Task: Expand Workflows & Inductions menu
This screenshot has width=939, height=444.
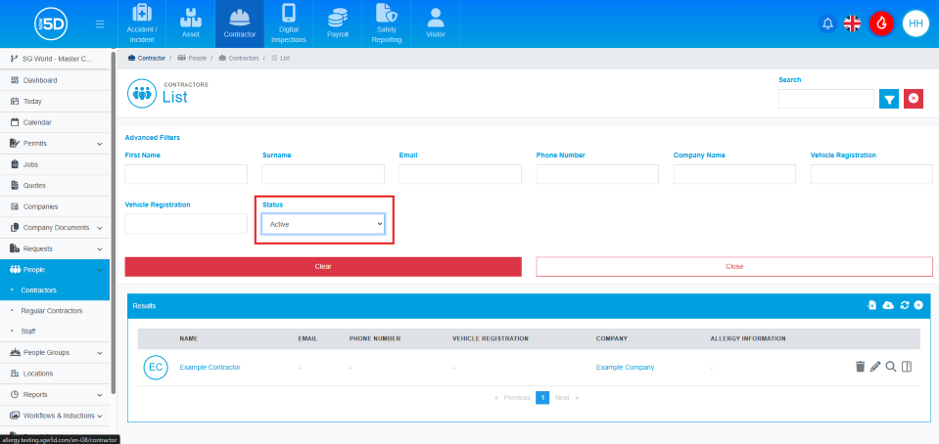Action: pyautogui.click(x=55, y=415)
